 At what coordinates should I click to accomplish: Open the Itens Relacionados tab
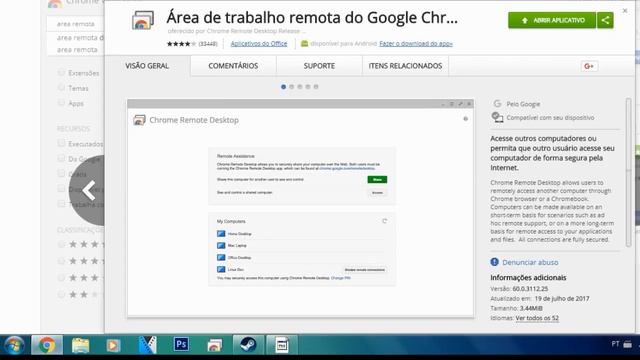405,66
